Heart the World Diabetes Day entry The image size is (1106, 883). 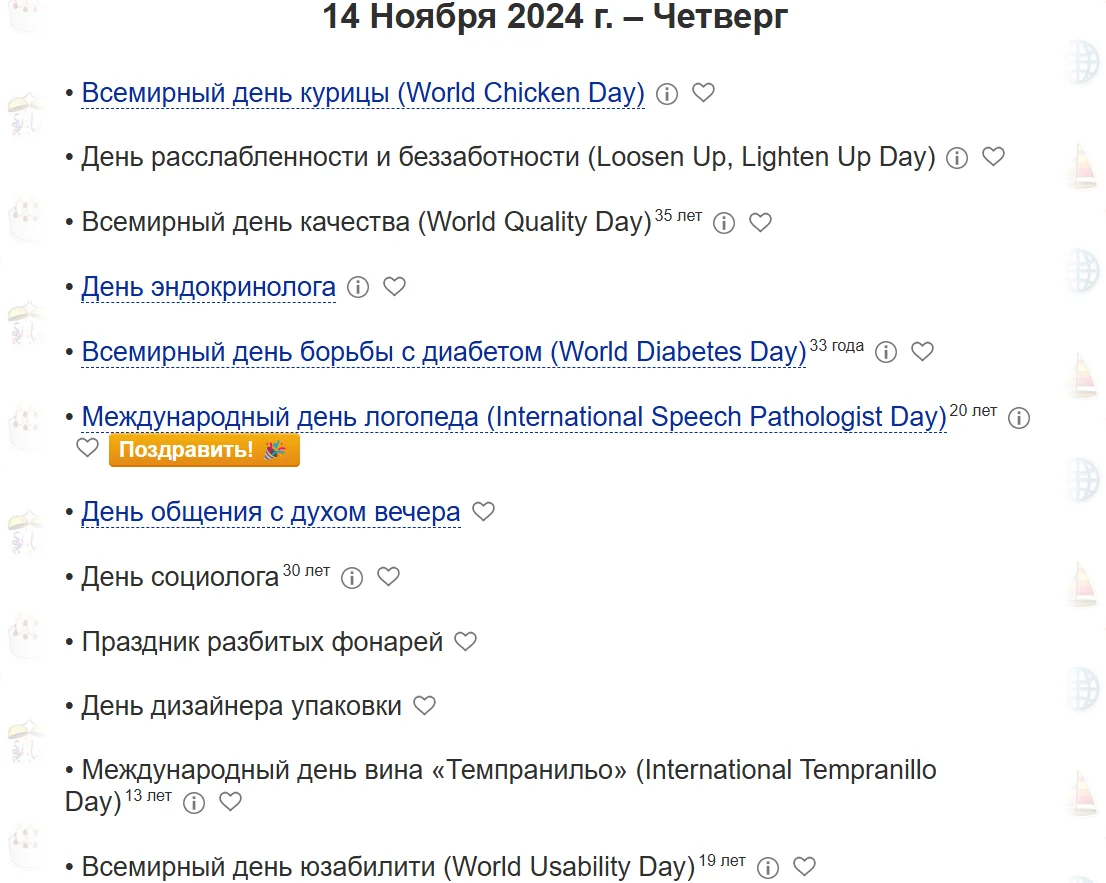coord(922,352)
